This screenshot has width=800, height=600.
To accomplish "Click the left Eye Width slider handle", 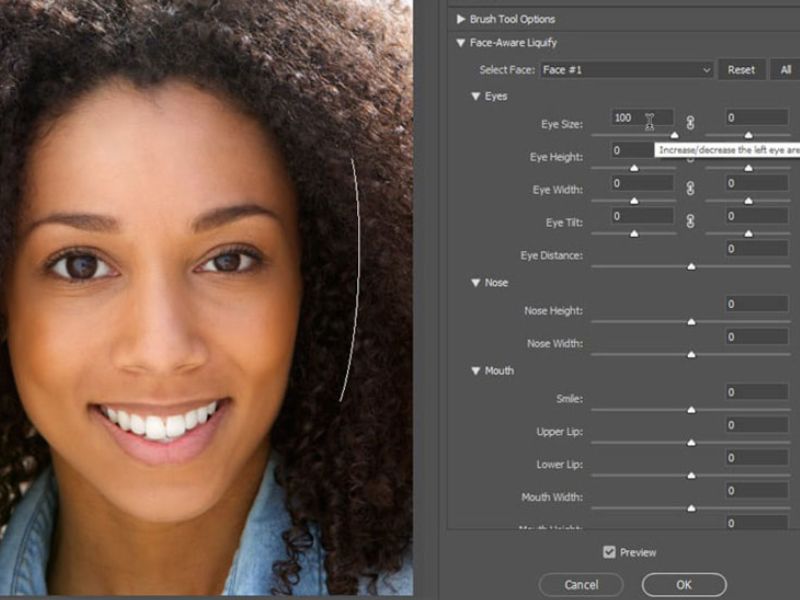I will click(634, 201).
